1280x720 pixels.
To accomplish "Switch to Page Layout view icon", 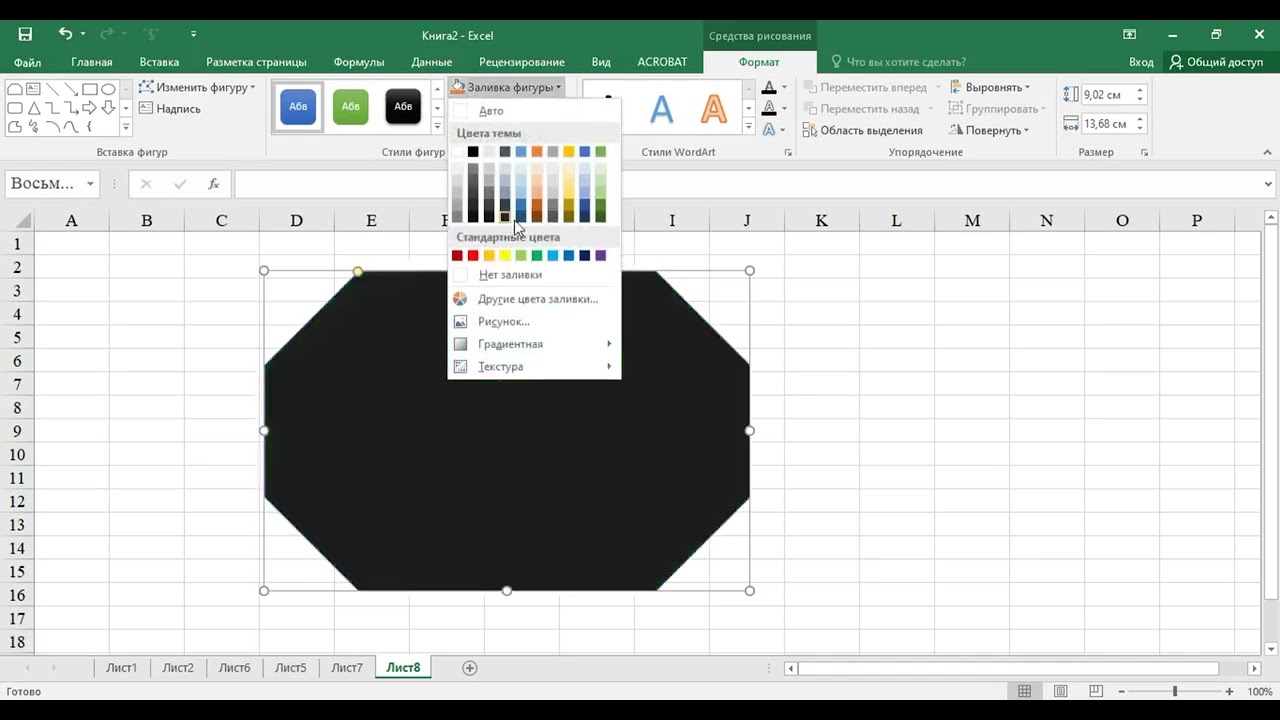I will click(1061, 692).
